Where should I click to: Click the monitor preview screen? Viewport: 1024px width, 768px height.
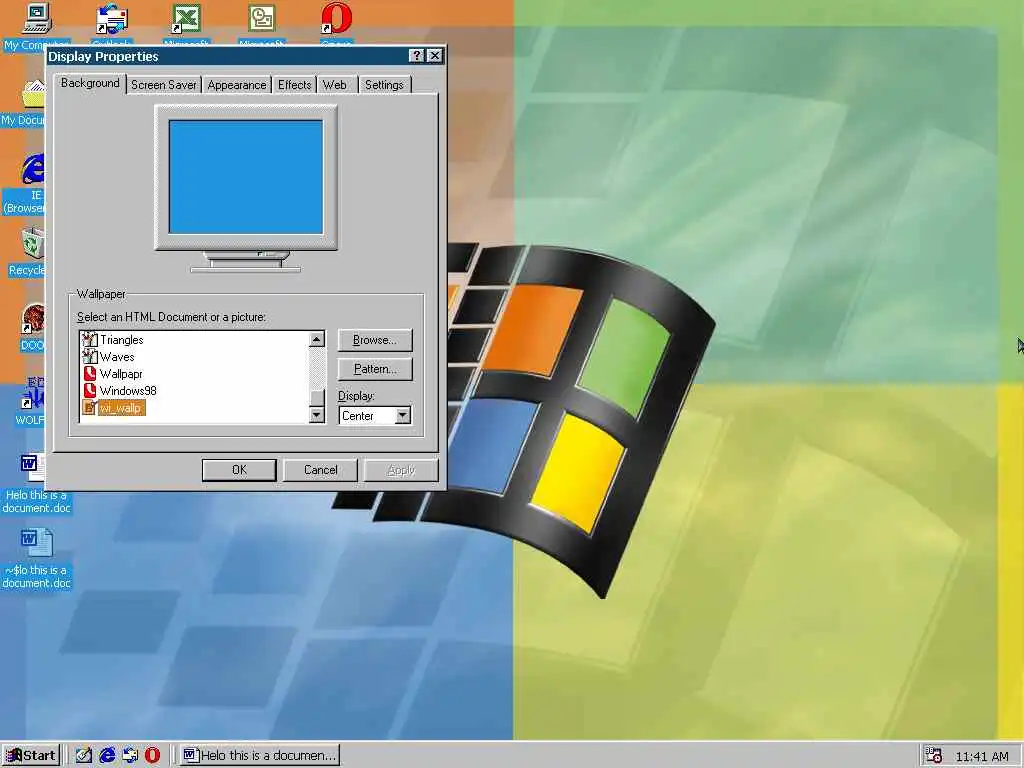click(x=246, y=177)
